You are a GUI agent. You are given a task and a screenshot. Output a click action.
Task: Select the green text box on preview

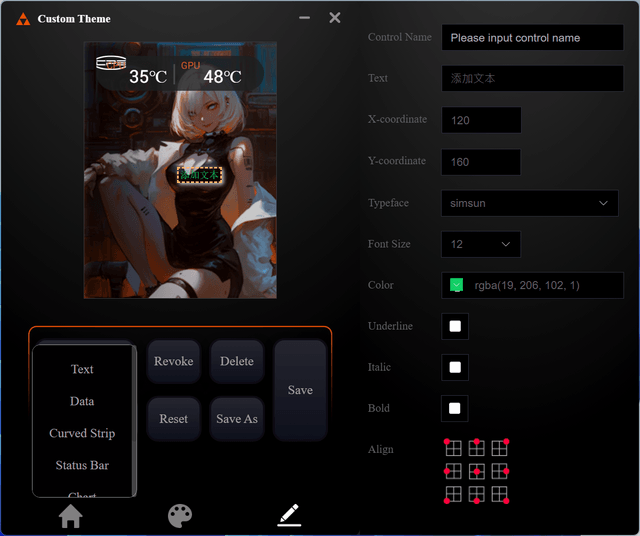click(200, 175)
